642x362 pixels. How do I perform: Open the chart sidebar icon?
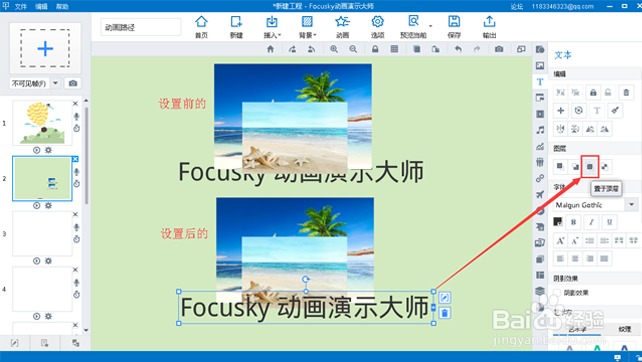(540, 146)
